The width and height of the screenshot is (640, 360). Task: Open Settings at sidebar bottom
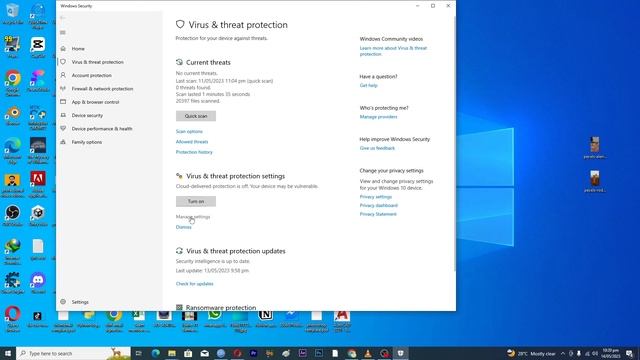click(x=80, y=302)
